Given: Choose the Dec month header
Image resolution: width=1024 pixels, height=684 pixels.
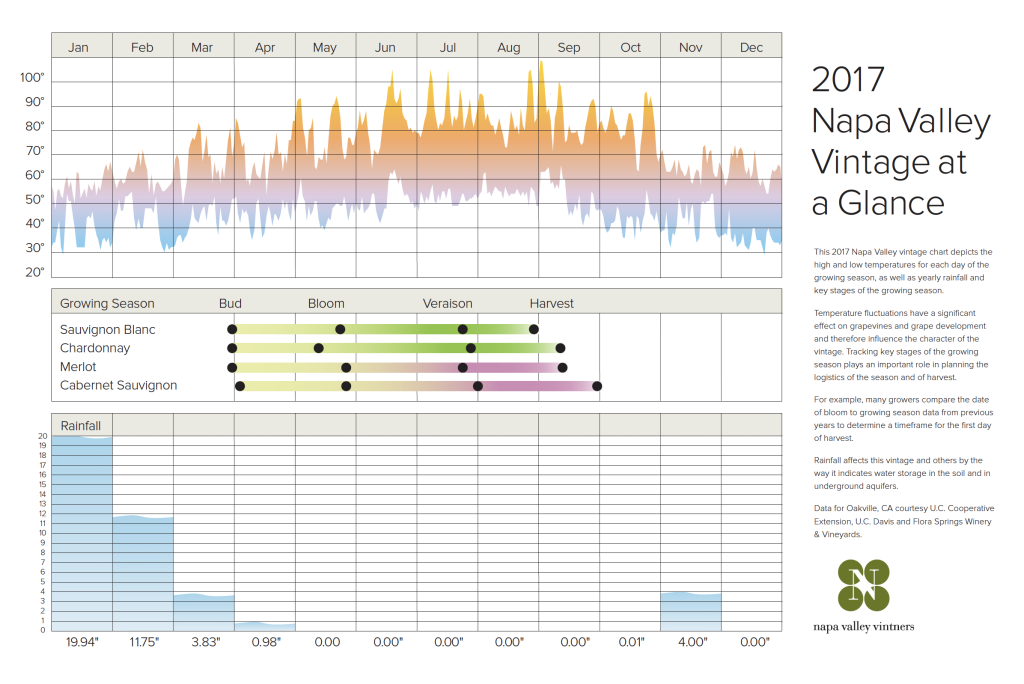Looking at the screenshot, I should tap(751, 47).
